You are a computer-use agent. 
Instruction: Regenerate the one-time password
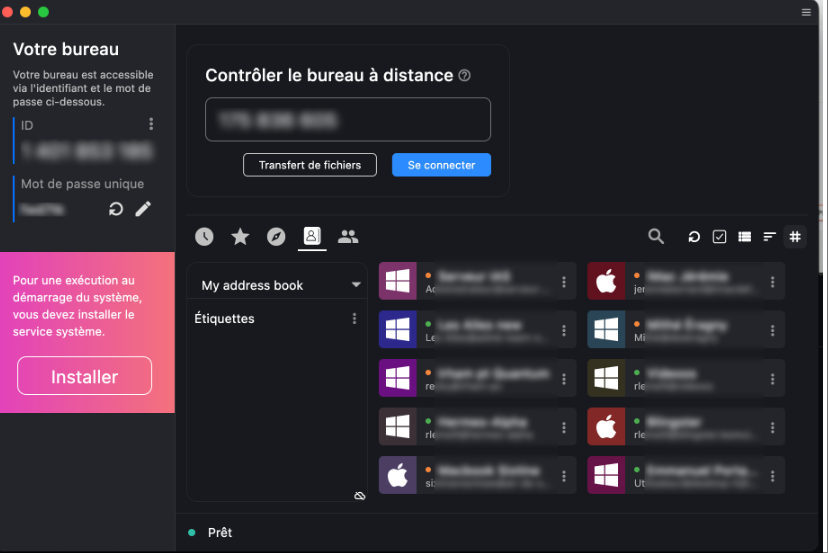116,209
